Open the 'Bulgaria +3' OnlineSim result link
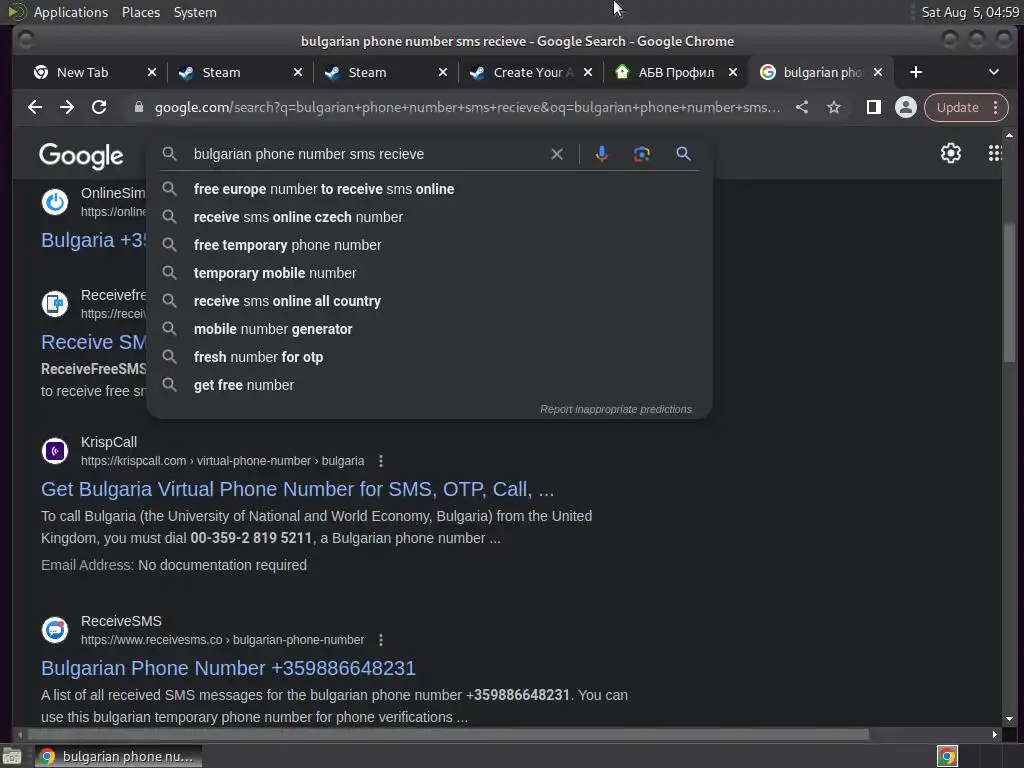This screenshot has height=768, width=1024. click(93, 240)
